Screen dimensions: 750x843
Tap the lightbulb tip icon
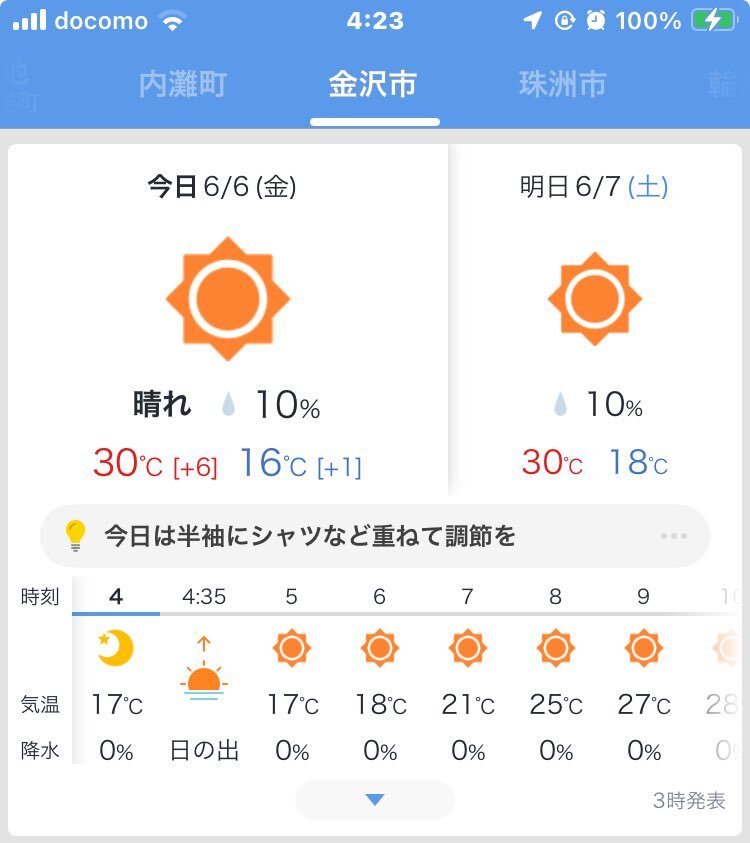point(75,535)
